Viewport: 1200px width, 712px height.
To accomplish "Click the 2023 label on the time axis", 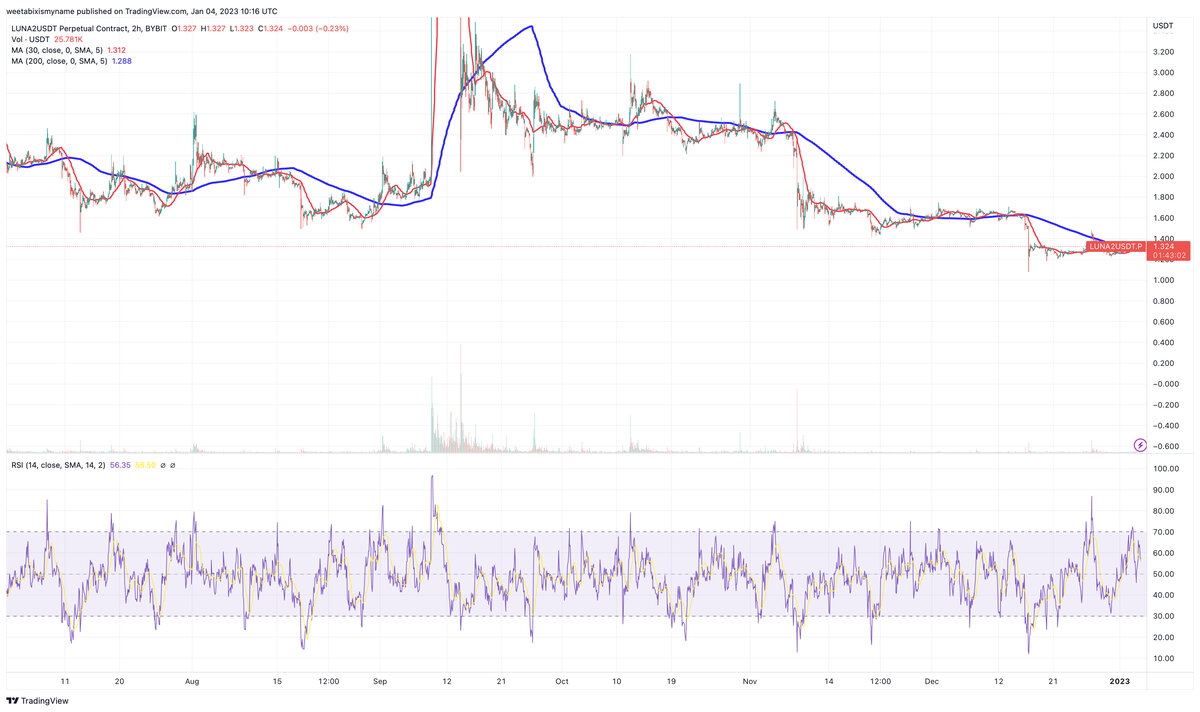I will (x=1121, y=681).
